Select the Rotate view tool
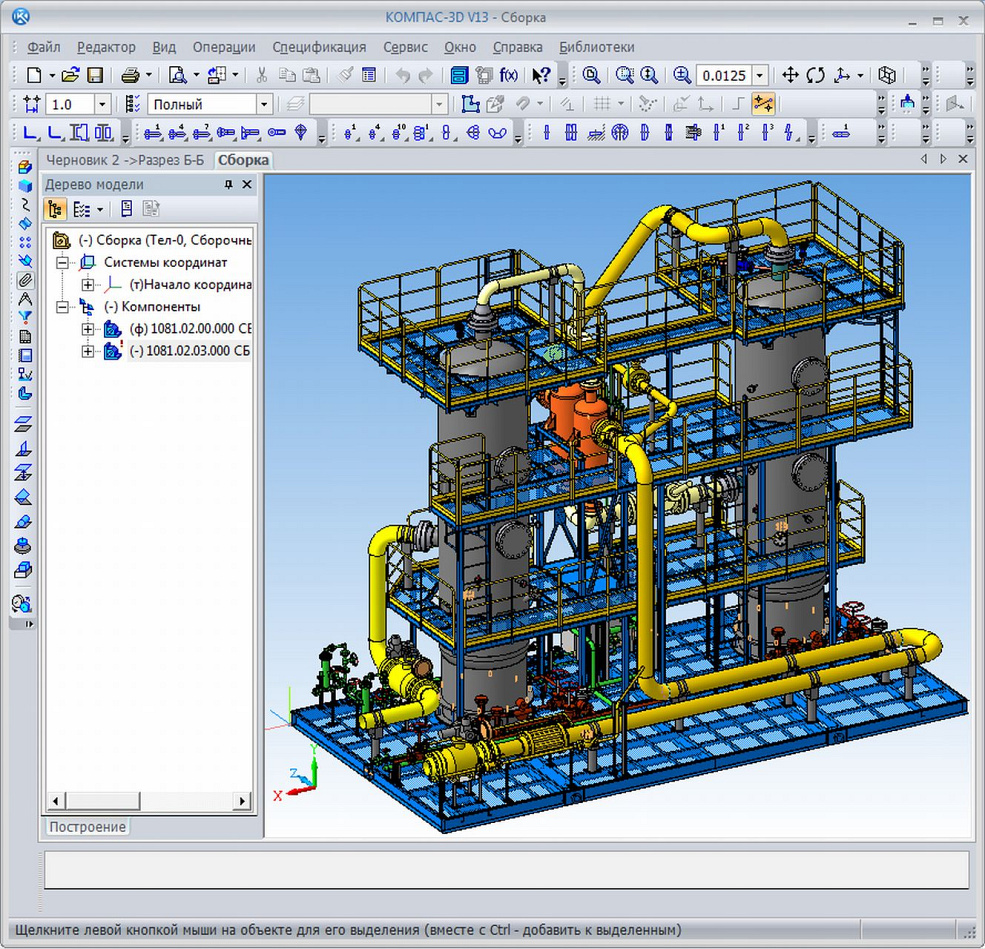The image size is (985, 949). (x=816, y=75)
